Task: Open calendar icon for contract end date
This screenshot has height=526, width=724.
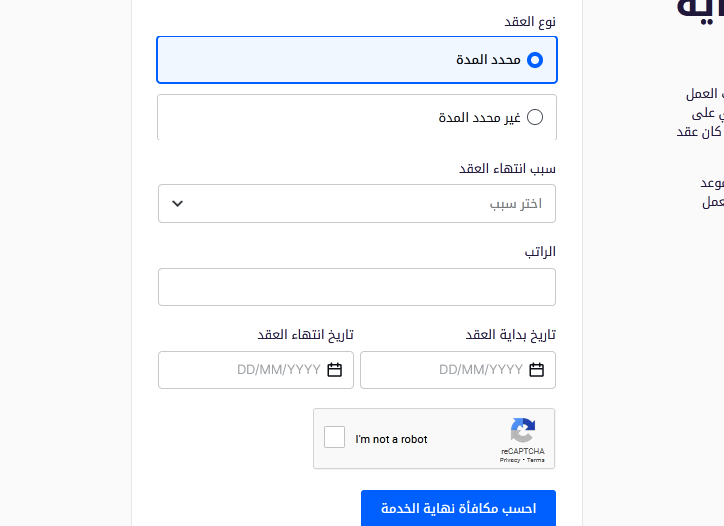Action: click(335, 370)
